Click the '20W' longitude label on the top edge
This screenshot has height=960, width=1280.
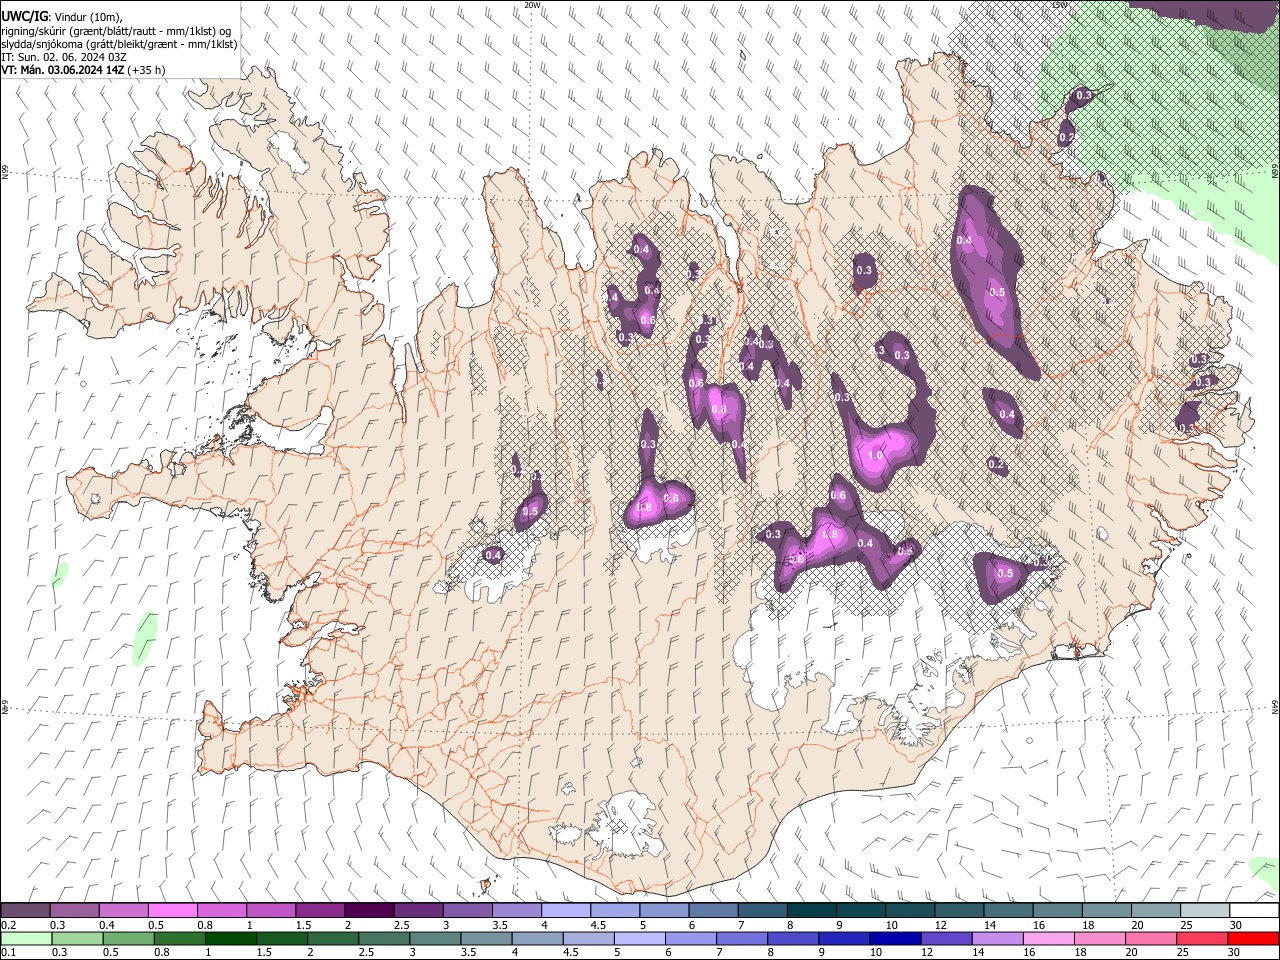[532, 5]
